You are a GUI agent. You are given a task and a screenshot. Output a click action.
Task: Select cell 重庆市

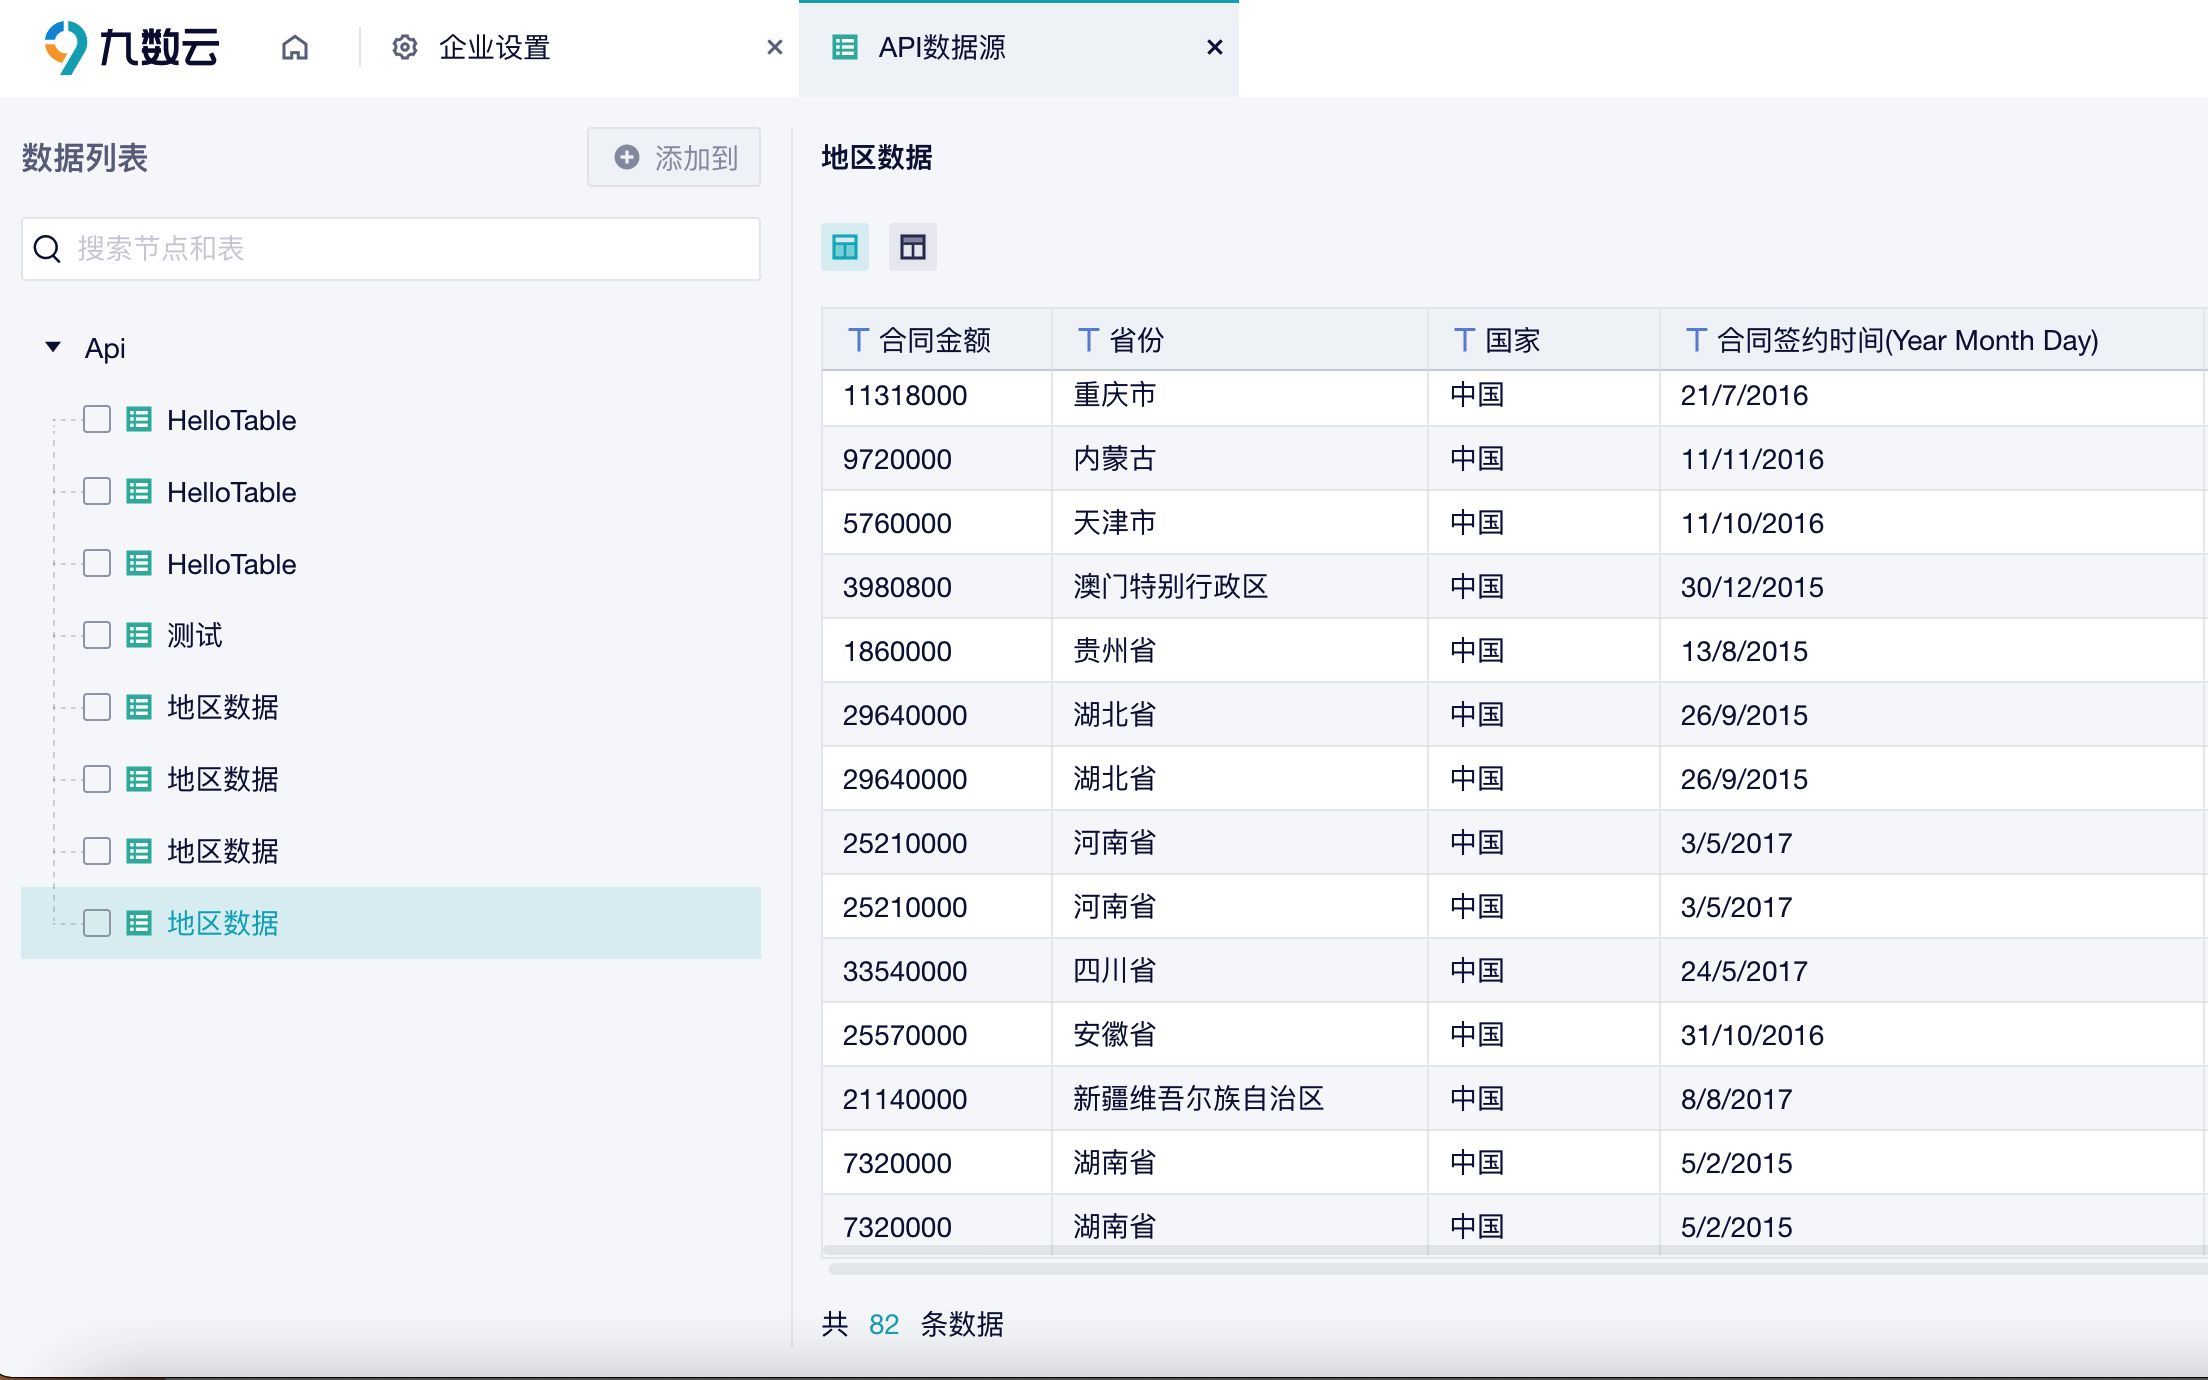point(1240,396)
